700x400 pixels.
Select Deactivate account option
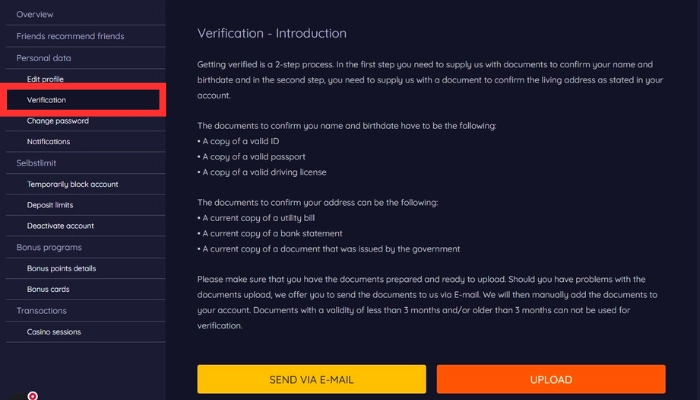pos(60,226)
